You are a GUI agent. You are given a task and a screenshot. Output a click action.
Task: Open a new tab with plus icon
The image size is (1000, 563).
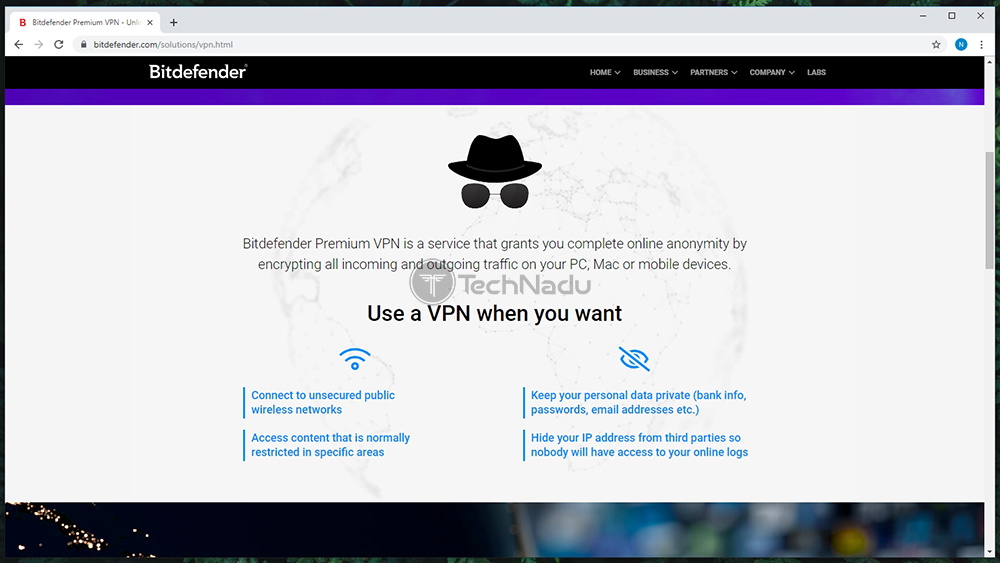tap(173, 22)
